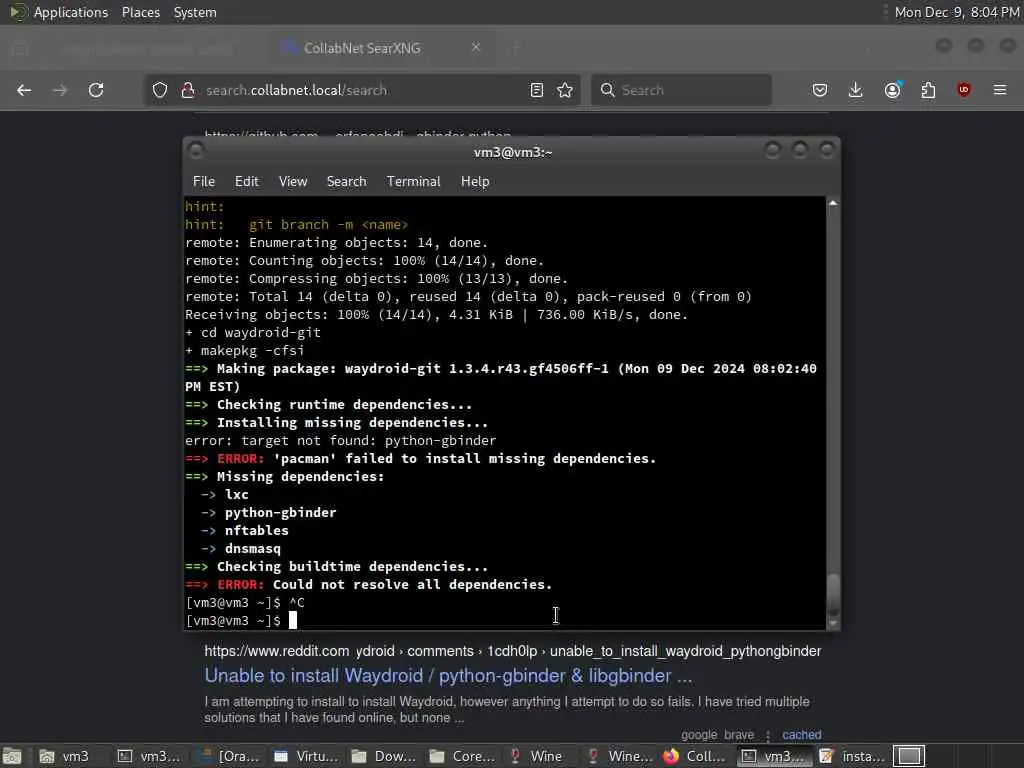
Task: Open the terminal Search menu
Action: pyautogui.click(x=346, y=182)
